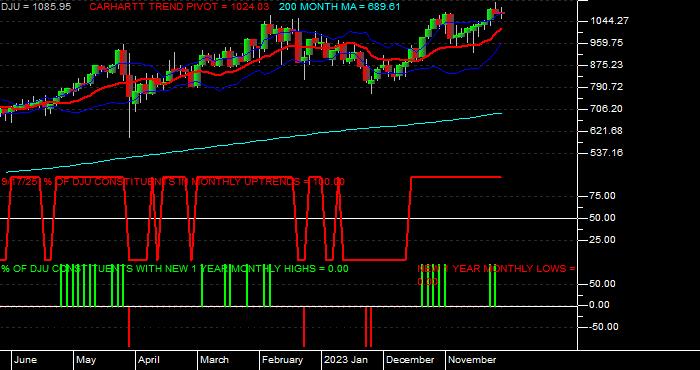Click the new 1 year monthly highs label
Screen dimensions: 700x370
pos(175,269)
